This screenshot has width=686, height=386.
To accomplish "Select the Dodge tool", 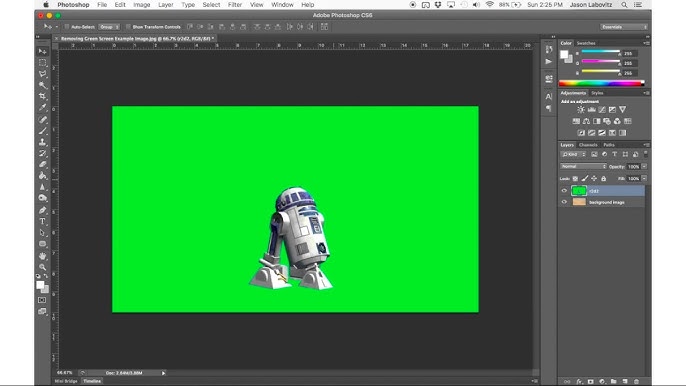I will pyautogui.click(x=42, y=199).
